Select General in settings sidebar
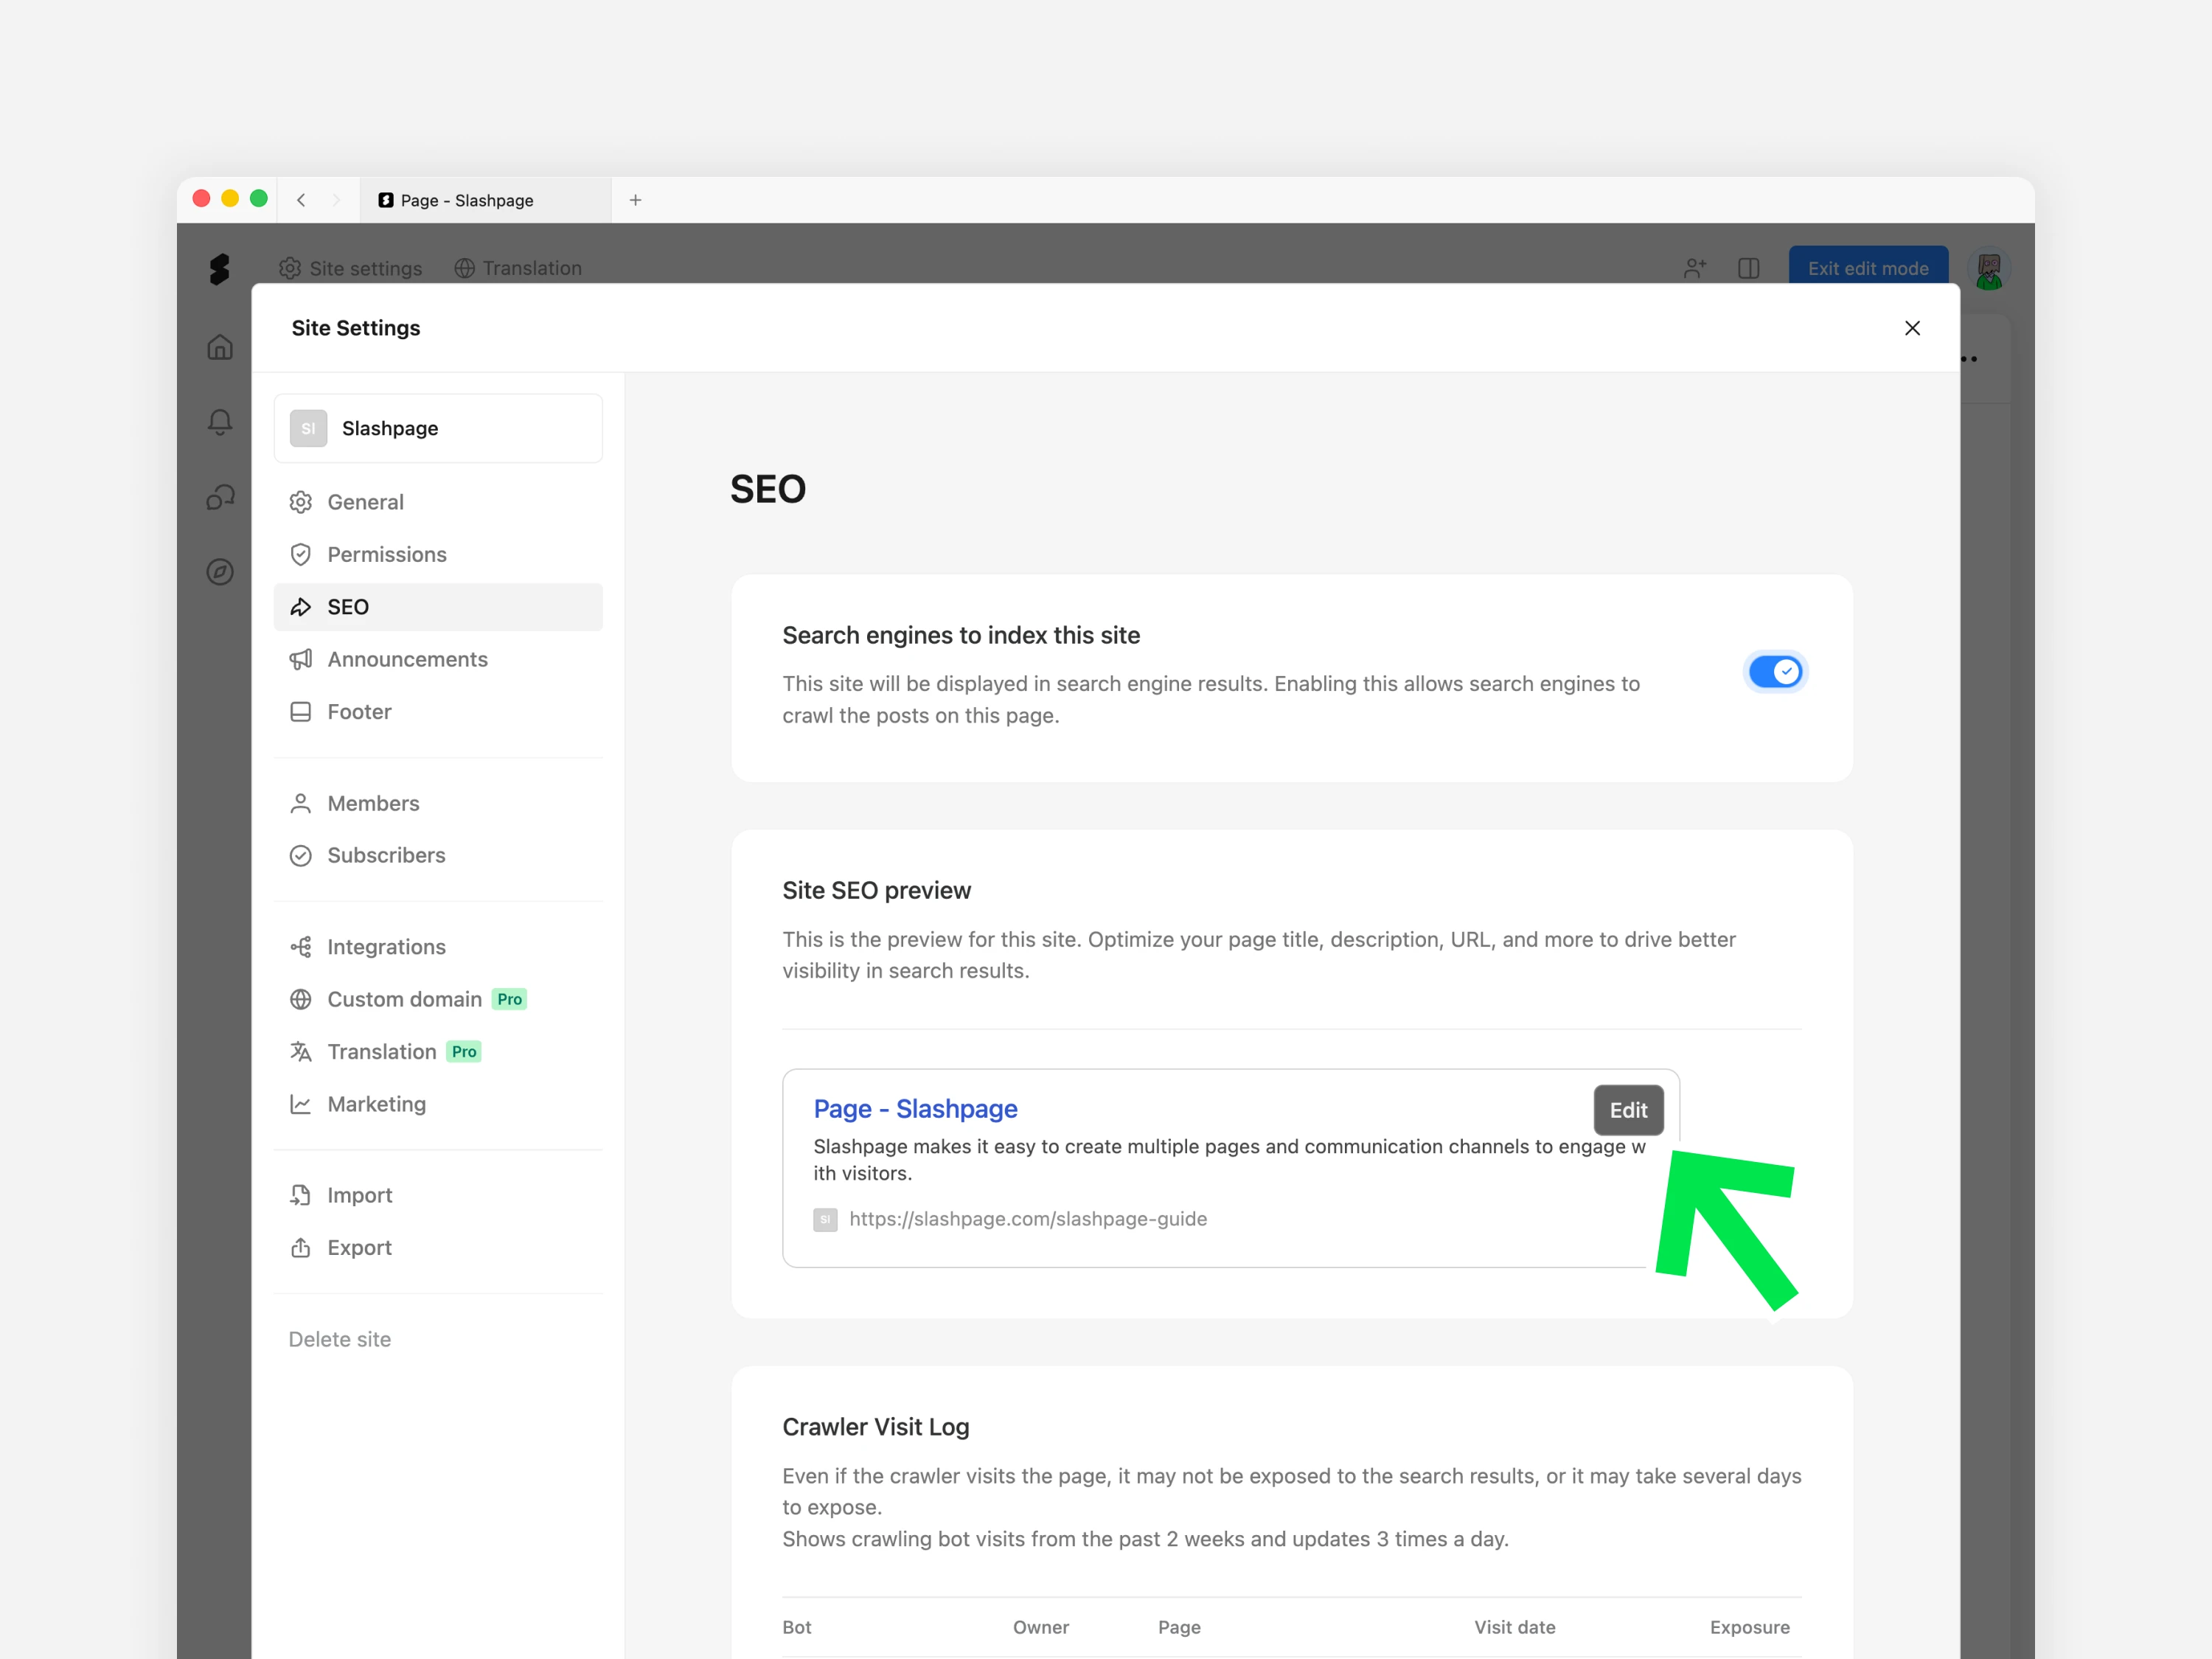Image resolution: width=2212 pixels, height=1659 pixels. (365, 502)
